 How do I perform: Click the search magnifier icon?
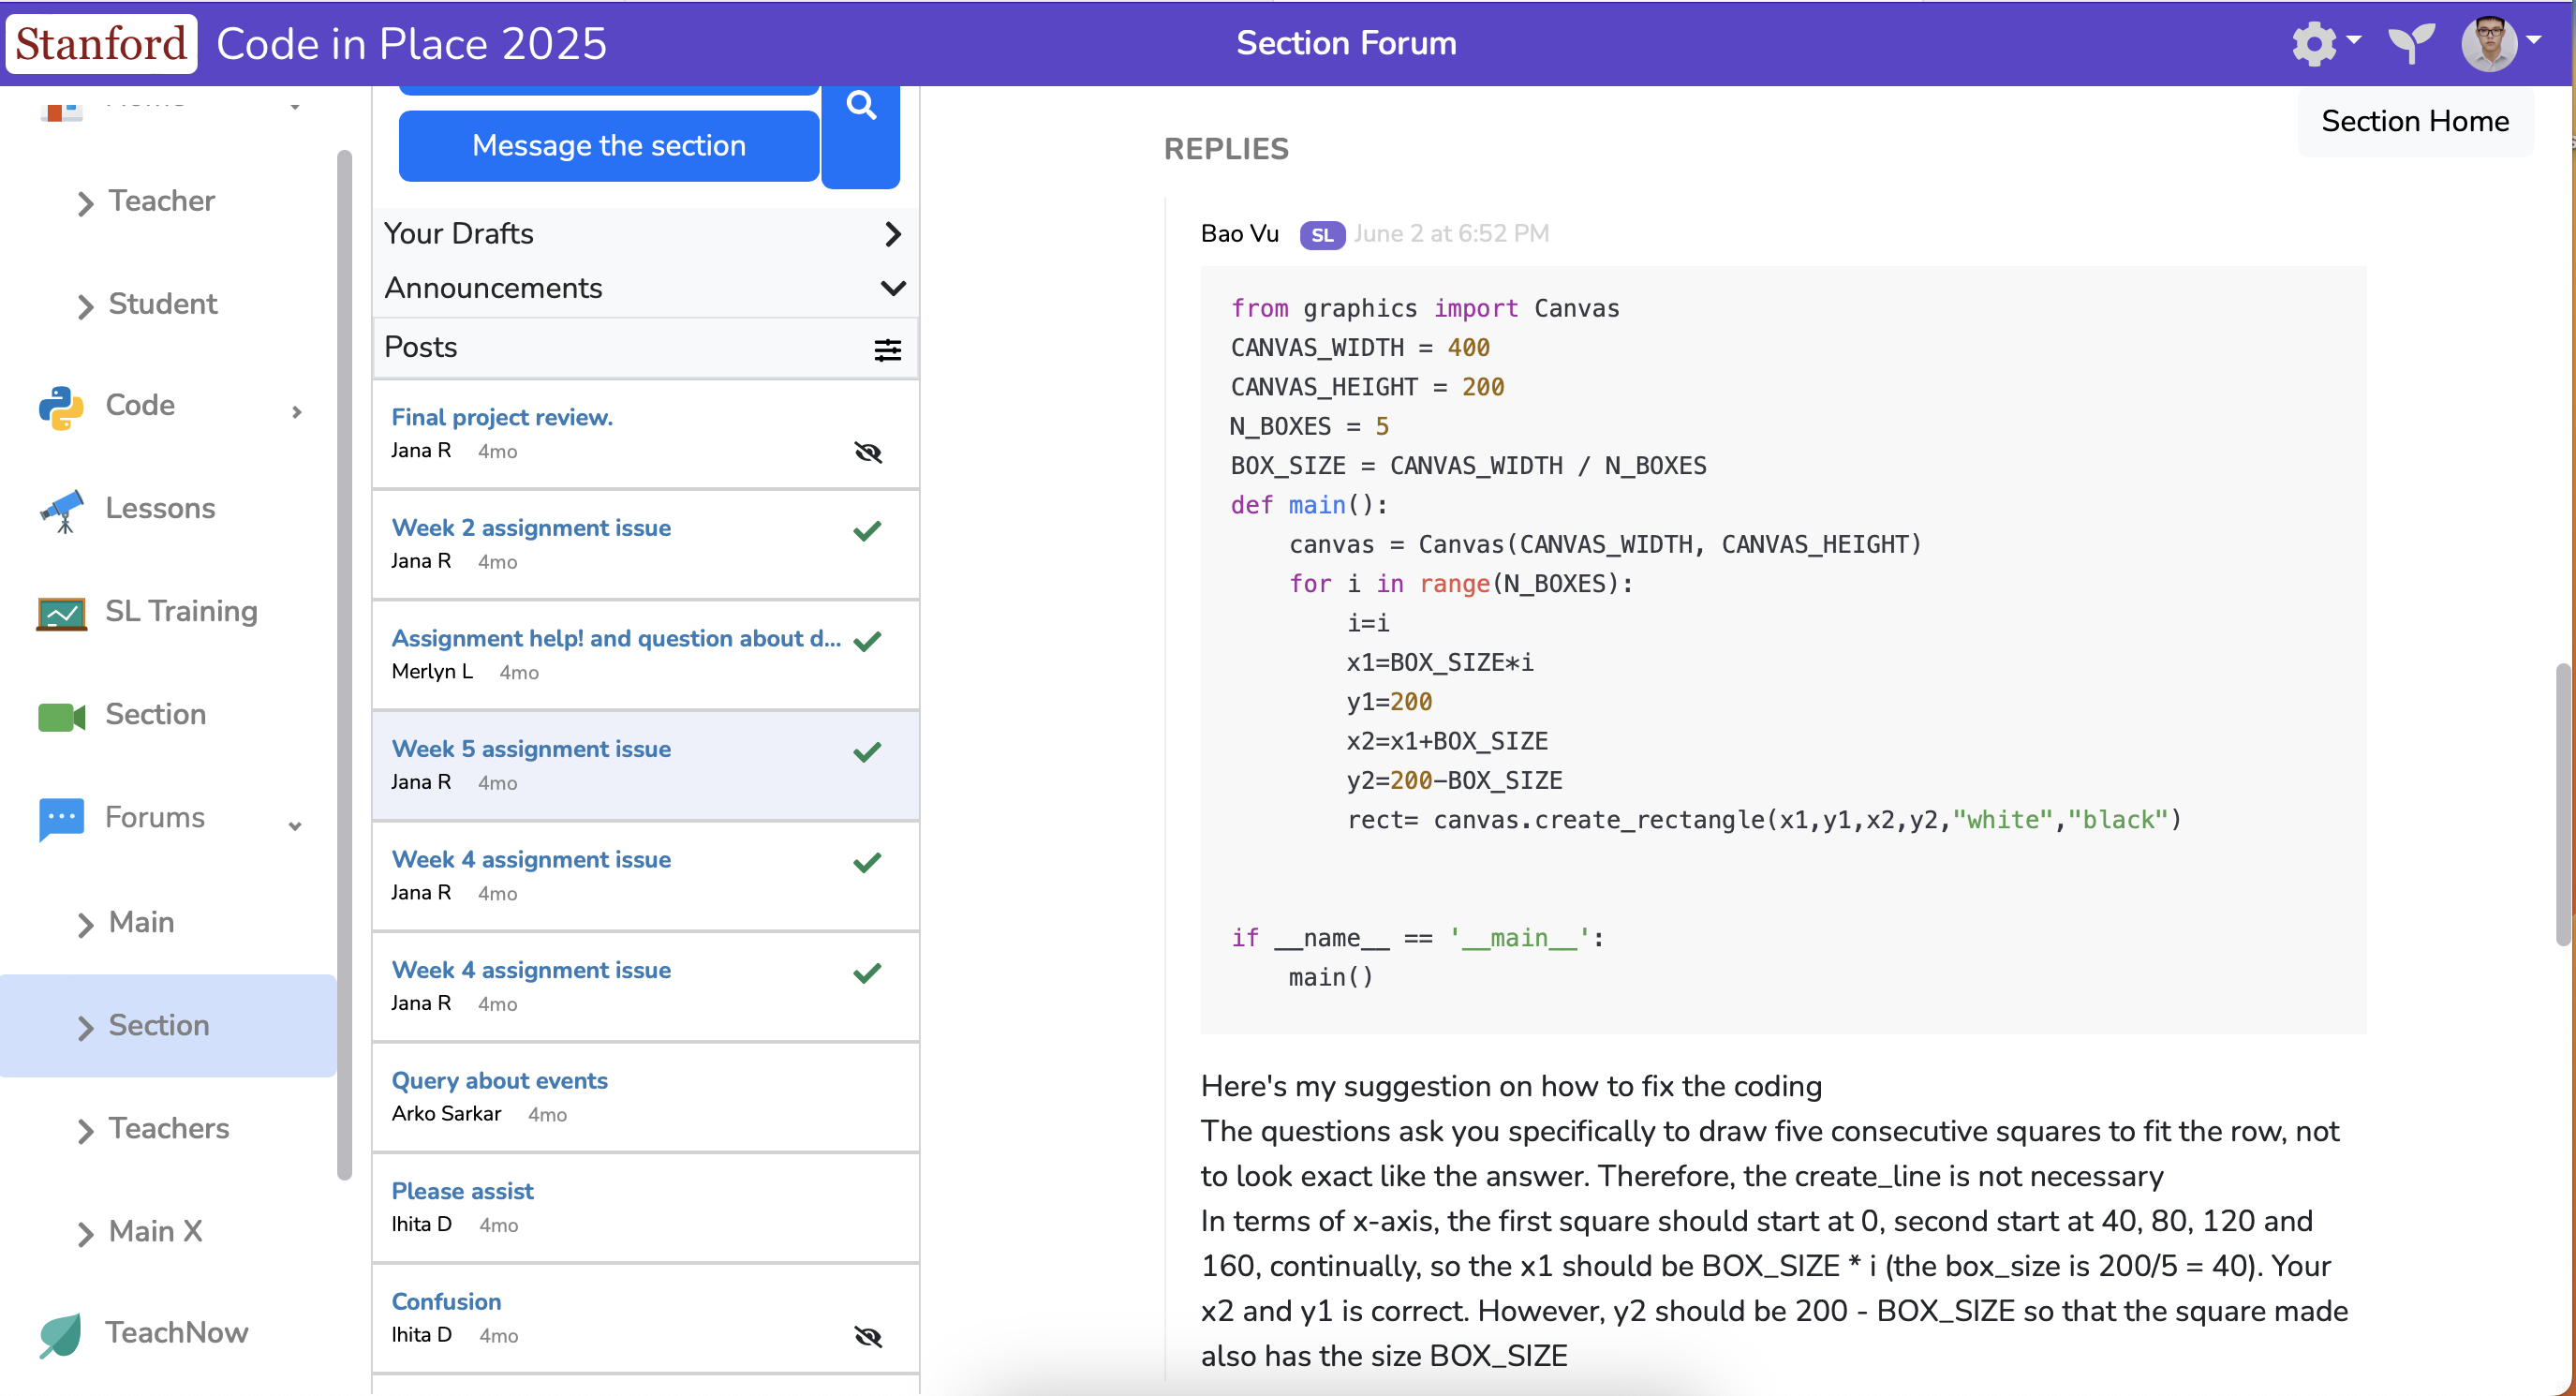click(860, 106)
